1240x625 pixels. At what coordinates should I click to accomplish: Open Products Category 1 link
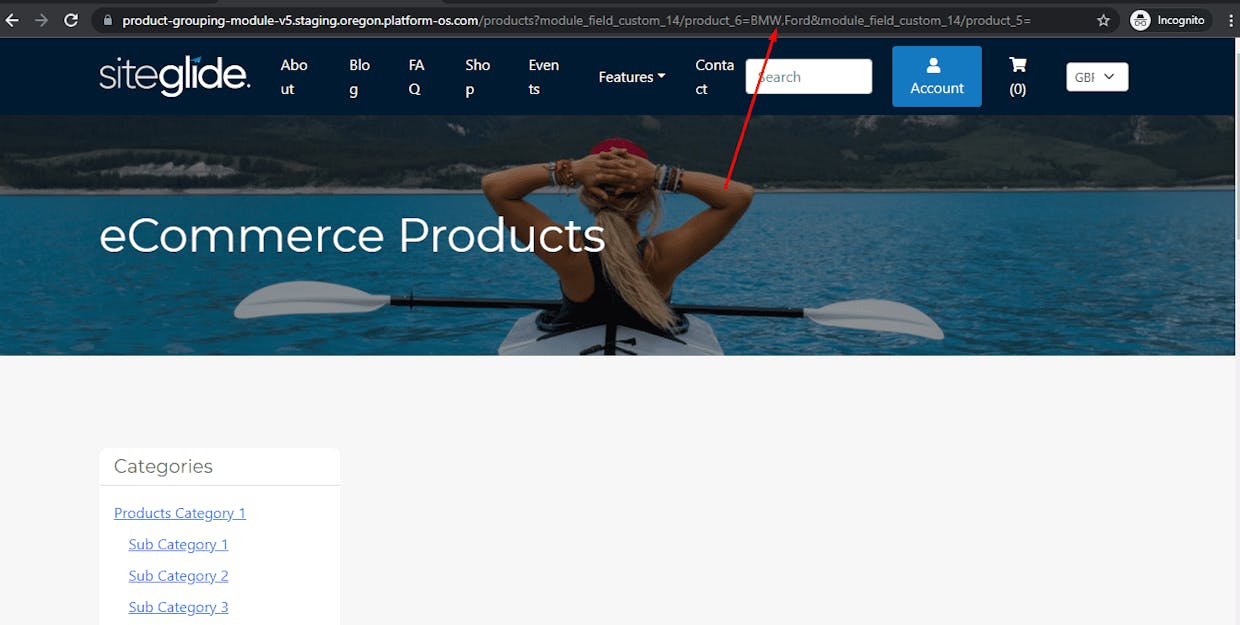180,513
